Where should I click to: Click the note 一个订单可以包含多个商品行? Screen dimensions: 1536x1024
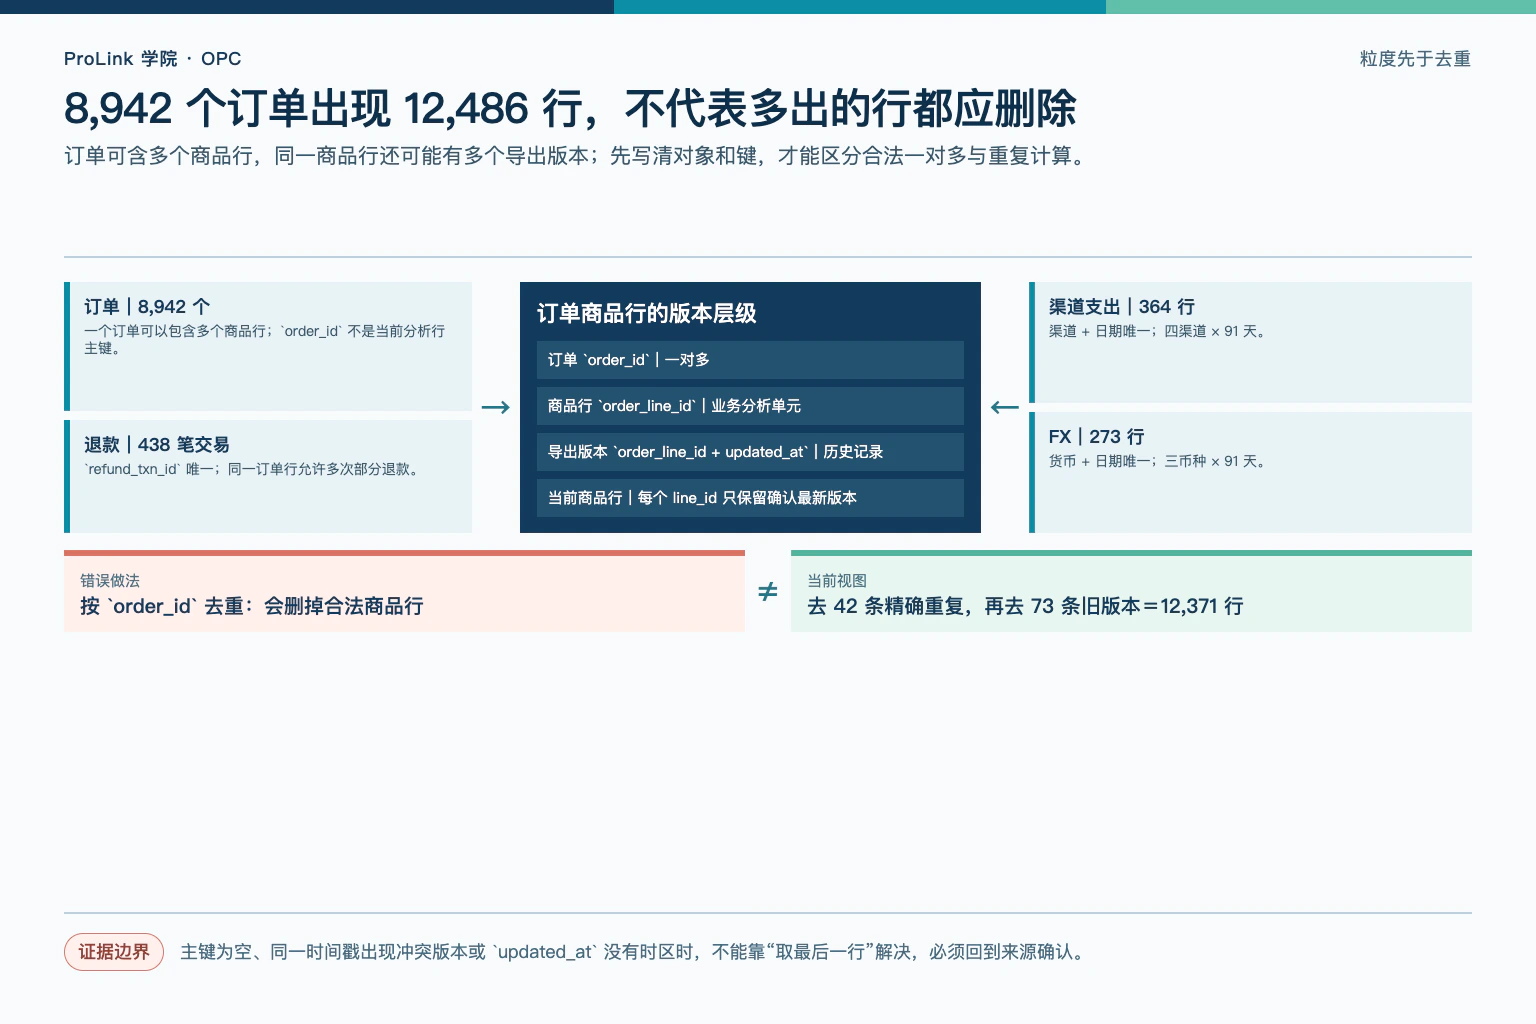[264, 339]
